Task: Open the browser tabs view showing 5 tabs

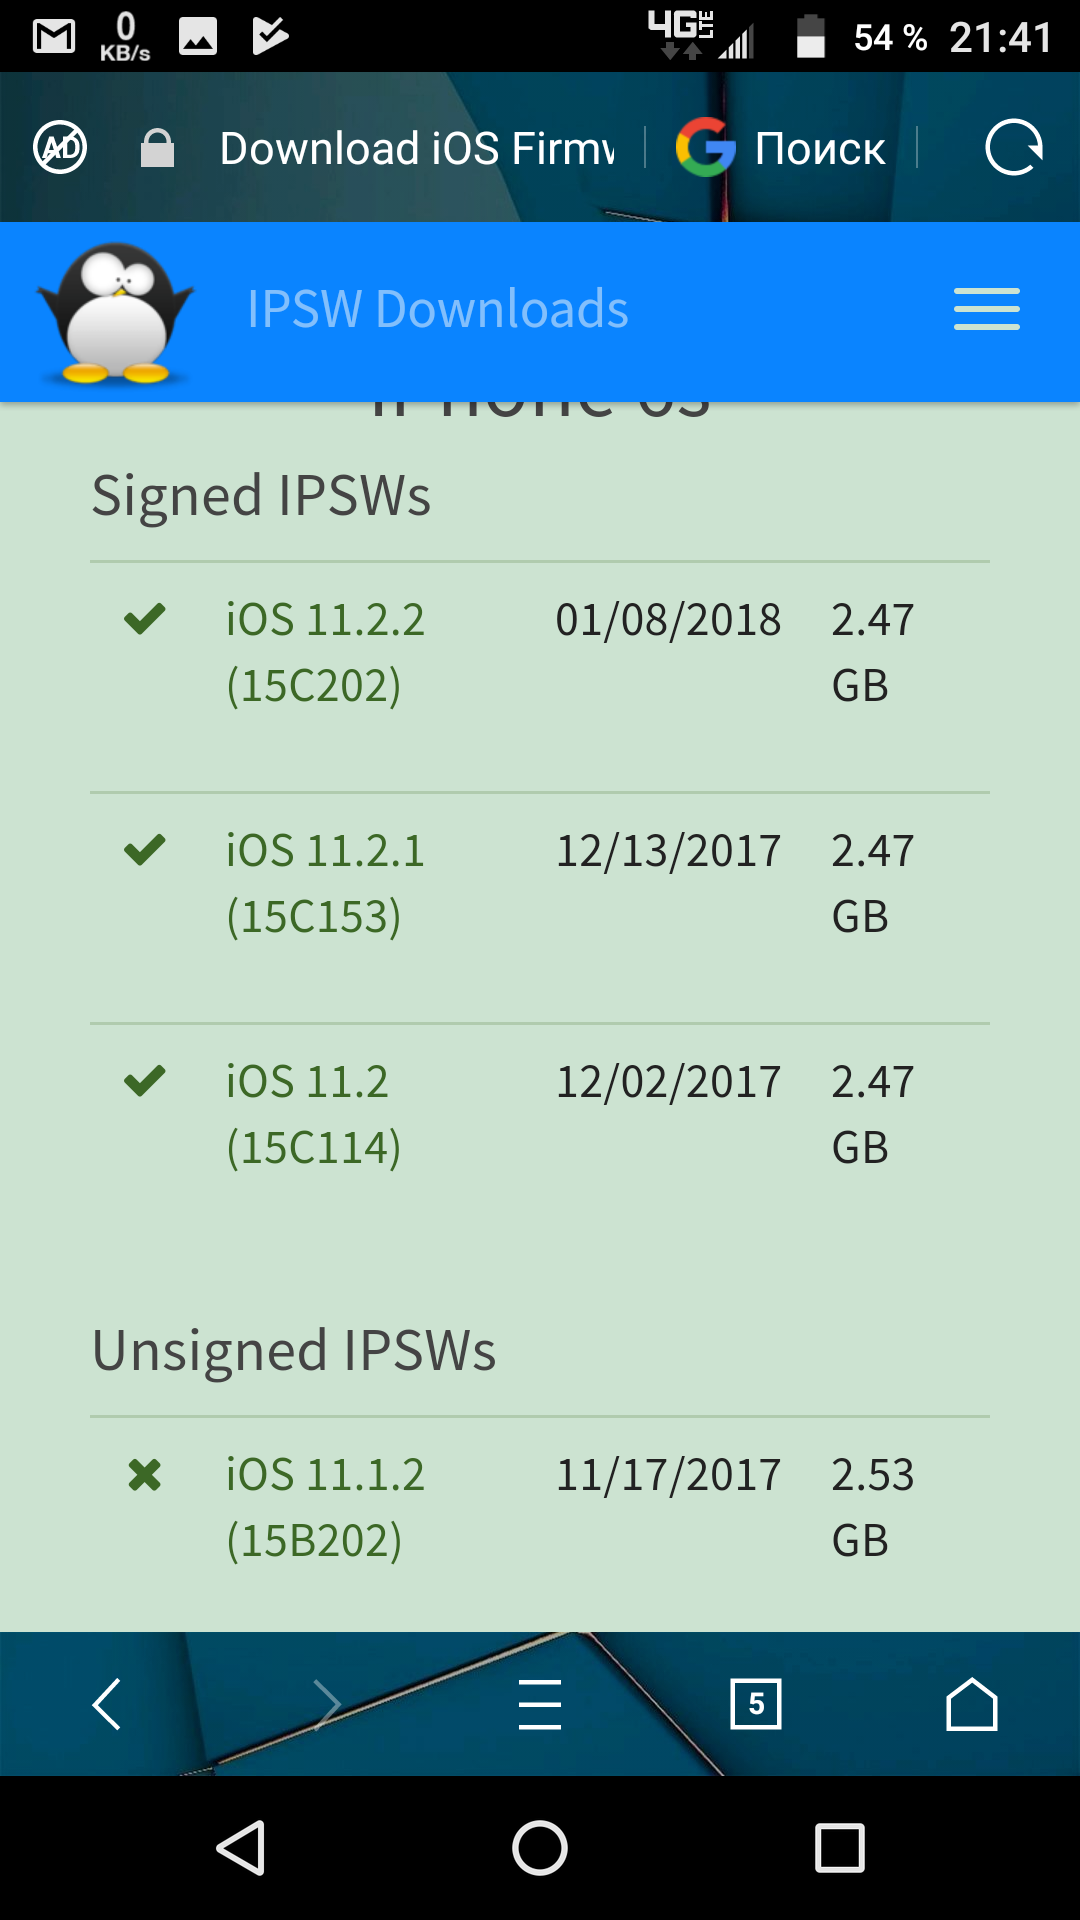Action: click(x=756, y=1705)
